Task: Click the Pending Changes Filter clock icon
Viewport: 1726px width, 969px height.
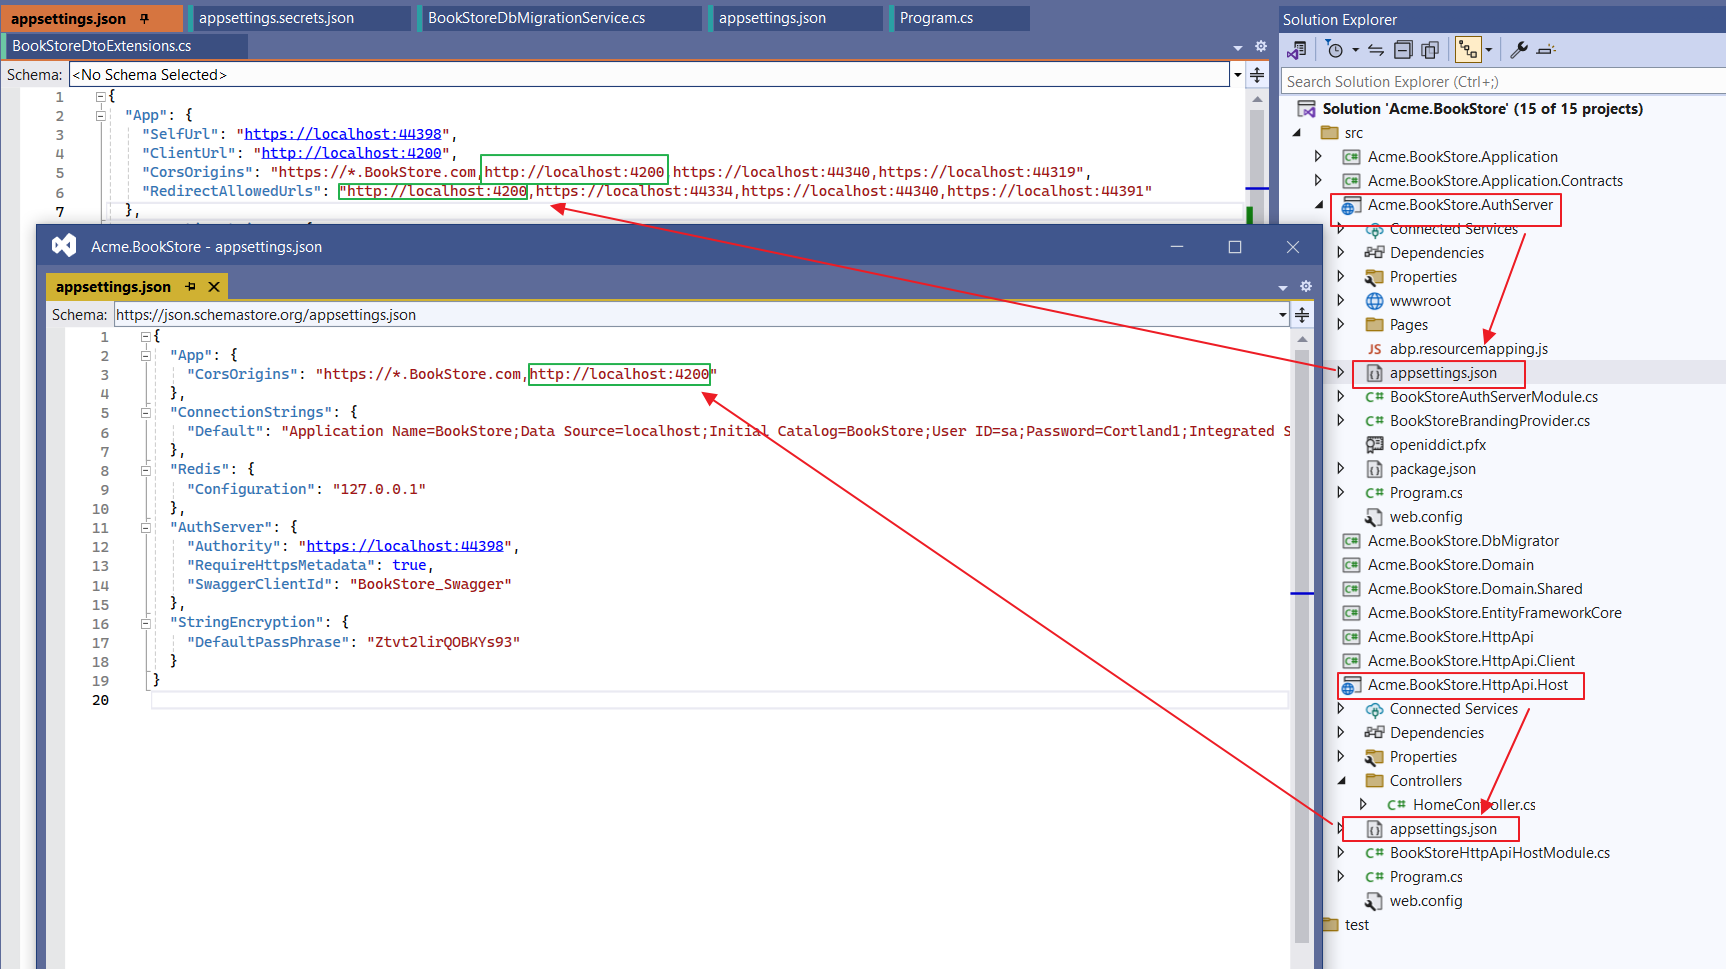Action: (1334, 49)
